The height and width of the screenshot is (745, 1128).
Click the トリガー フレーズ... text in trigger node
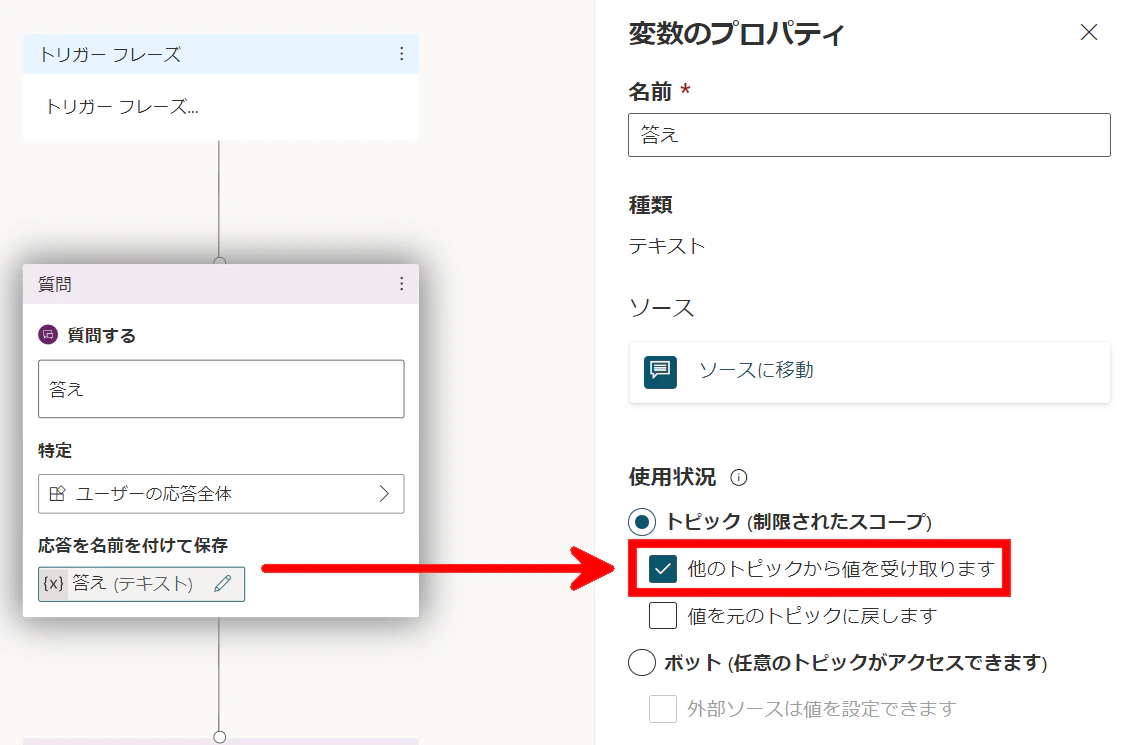[x=122, y=107]
